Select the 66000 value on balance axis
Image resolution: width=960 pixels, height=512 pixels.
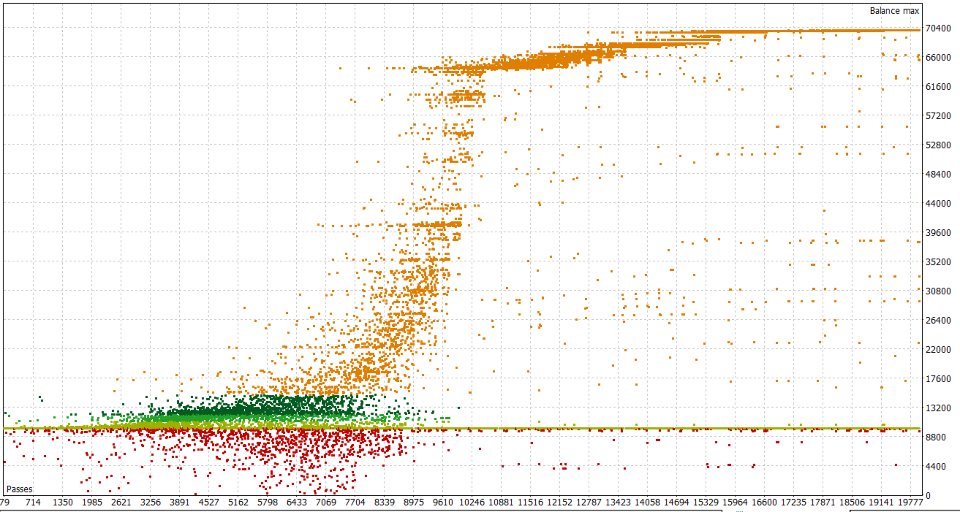[937, 57]
